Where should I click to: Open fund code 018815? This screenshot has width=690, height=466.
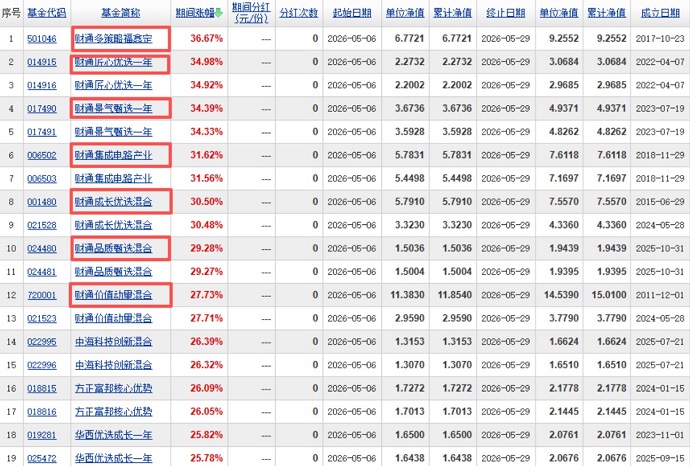click(42, 388)
